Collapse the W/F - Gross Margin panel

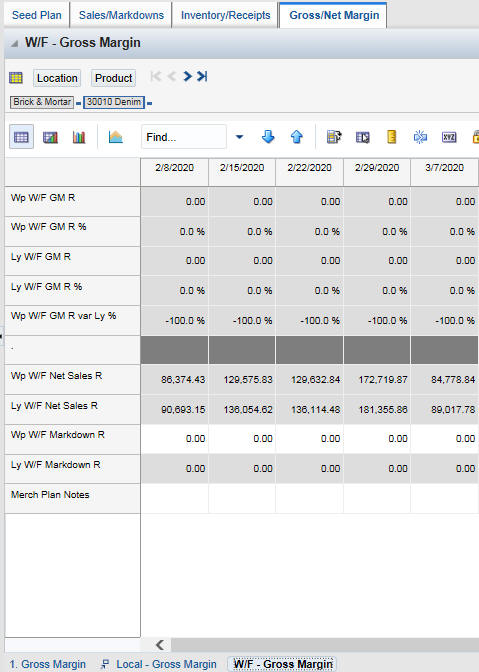pyautogui.click(x=15, y=43)
